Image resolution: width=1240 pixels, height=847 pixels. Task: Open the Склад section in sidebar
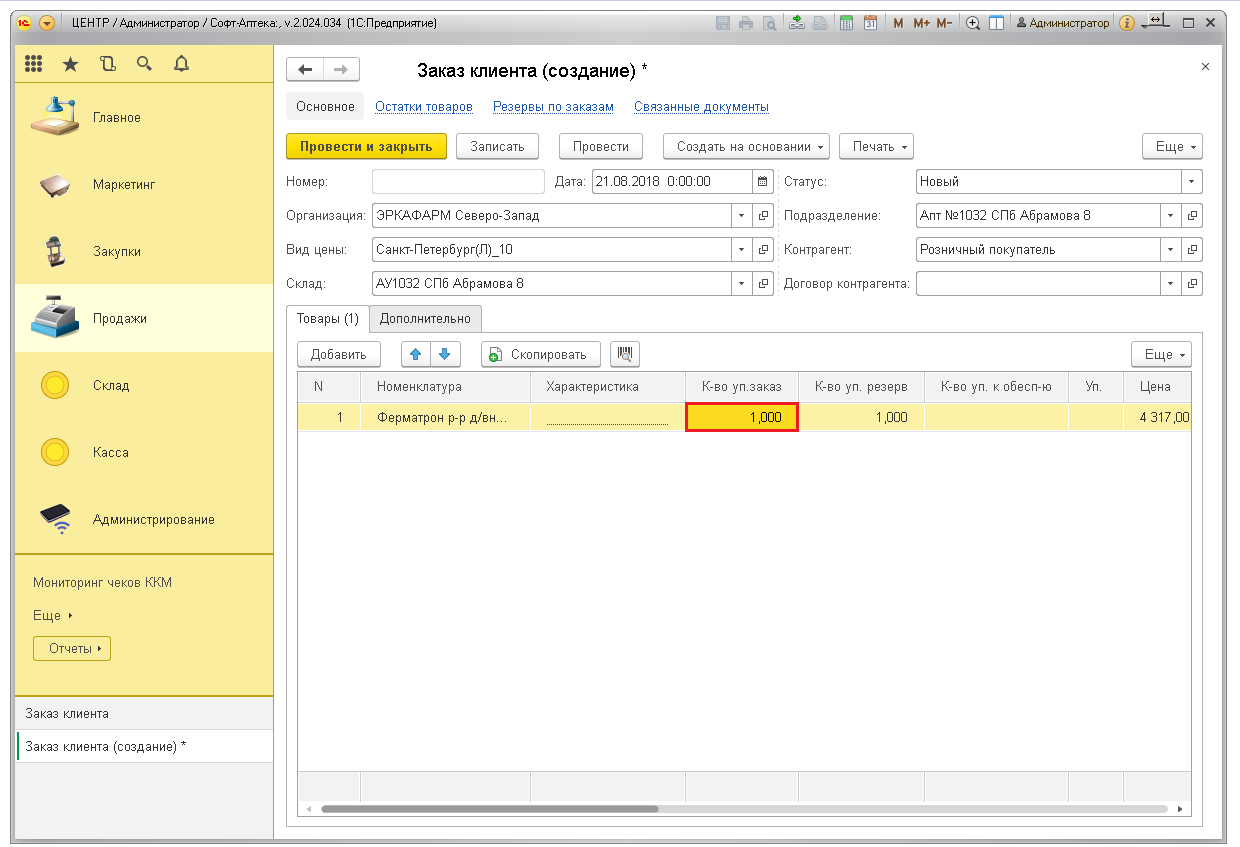[111, 385]
